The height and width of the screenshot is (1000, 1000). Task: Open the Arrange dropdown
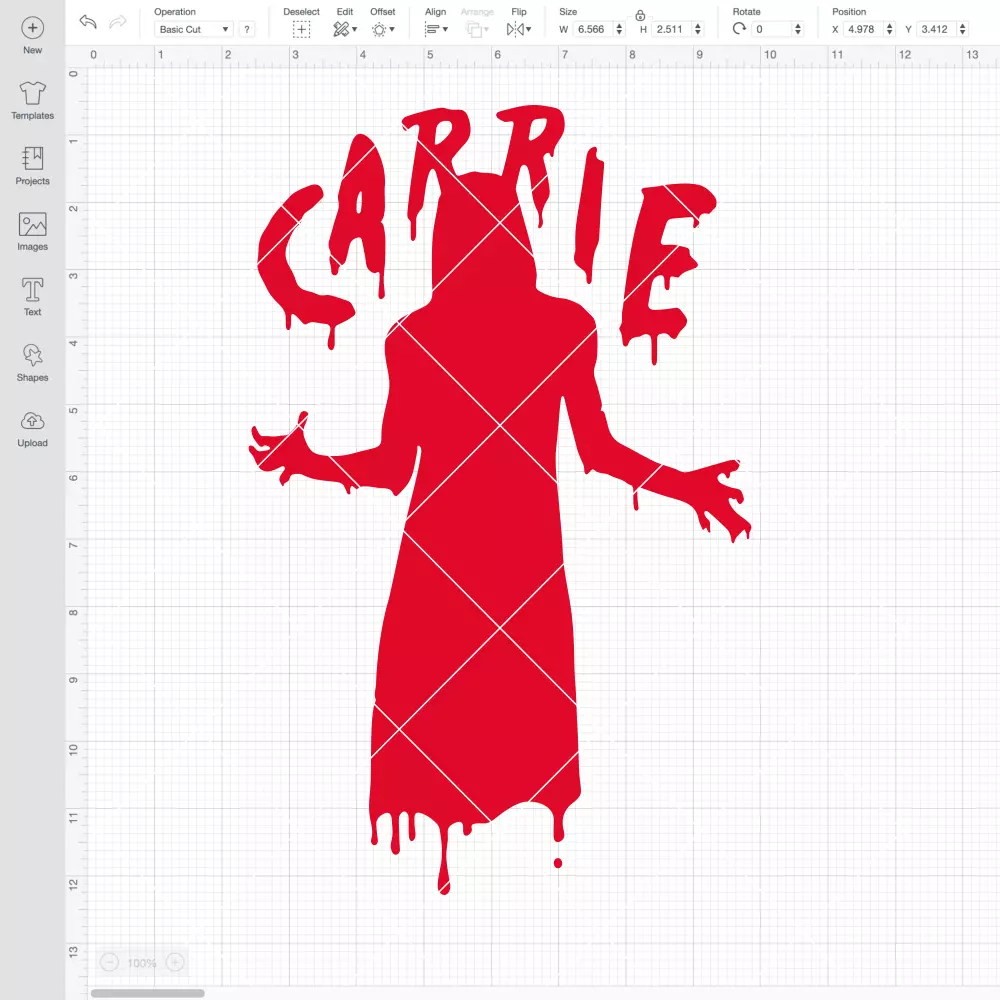coord(477,29)
